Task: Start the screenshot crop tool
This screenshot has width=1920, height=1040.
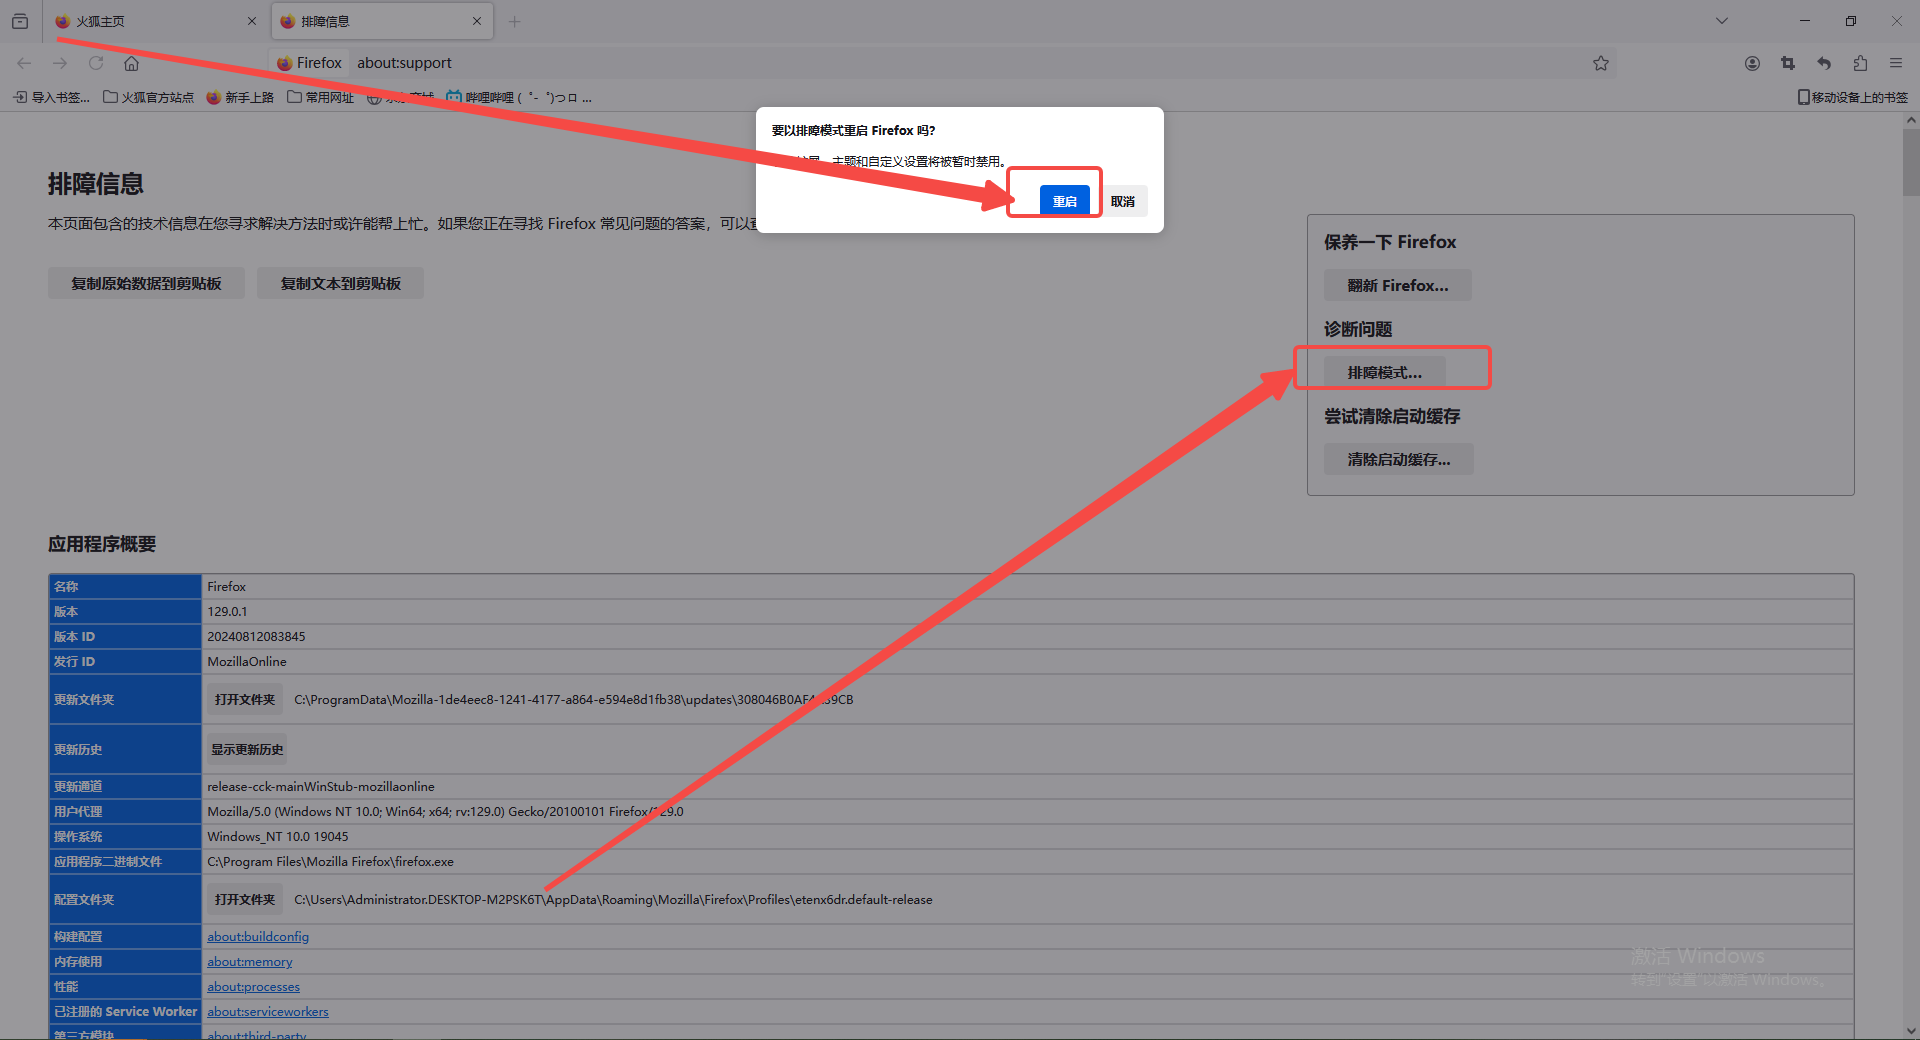Action: coord(1788,63)
